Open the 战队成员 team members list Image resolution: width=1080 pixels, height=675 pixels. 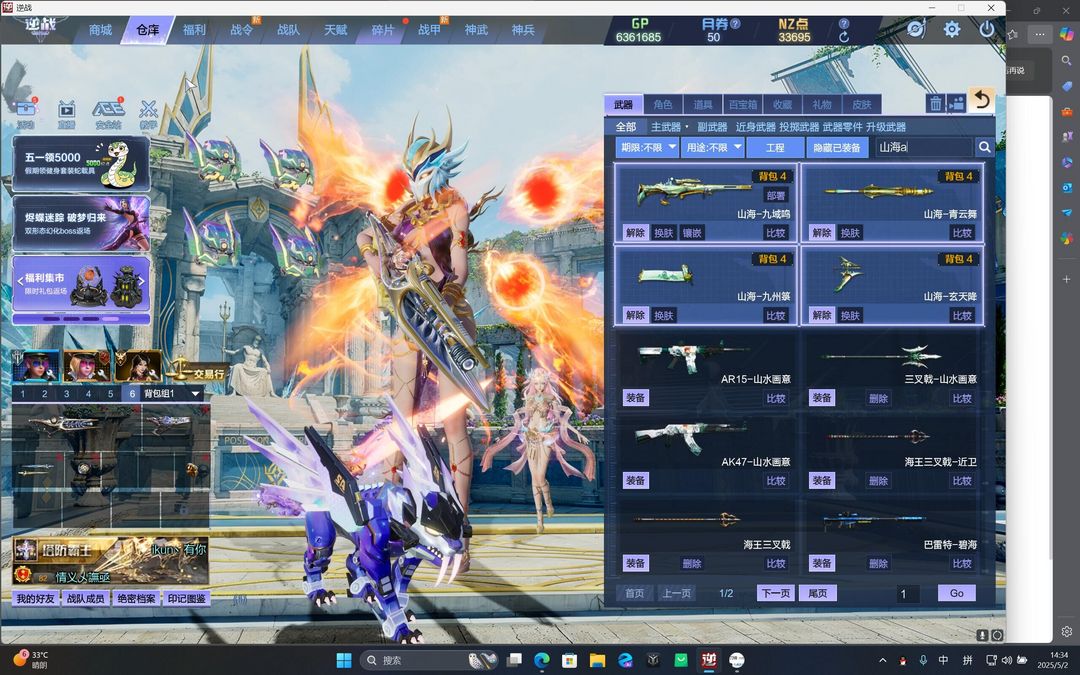85,599
